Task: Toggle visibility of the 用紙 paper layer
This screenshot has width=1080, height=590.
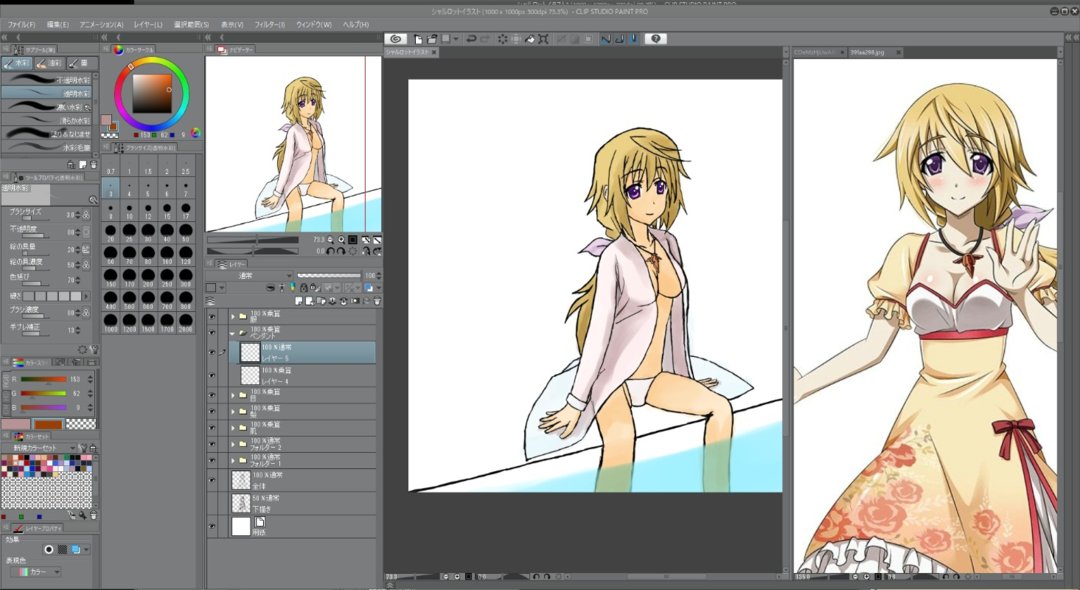Action: click(212, 527)
